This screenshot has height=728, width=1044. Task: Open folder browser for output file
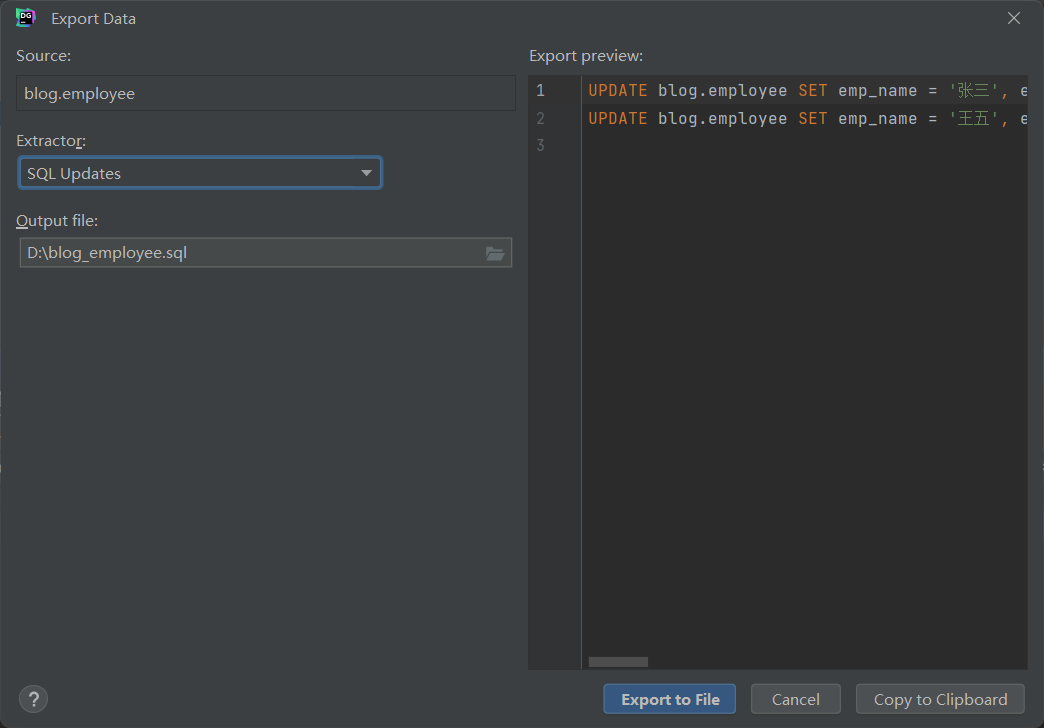494,253
